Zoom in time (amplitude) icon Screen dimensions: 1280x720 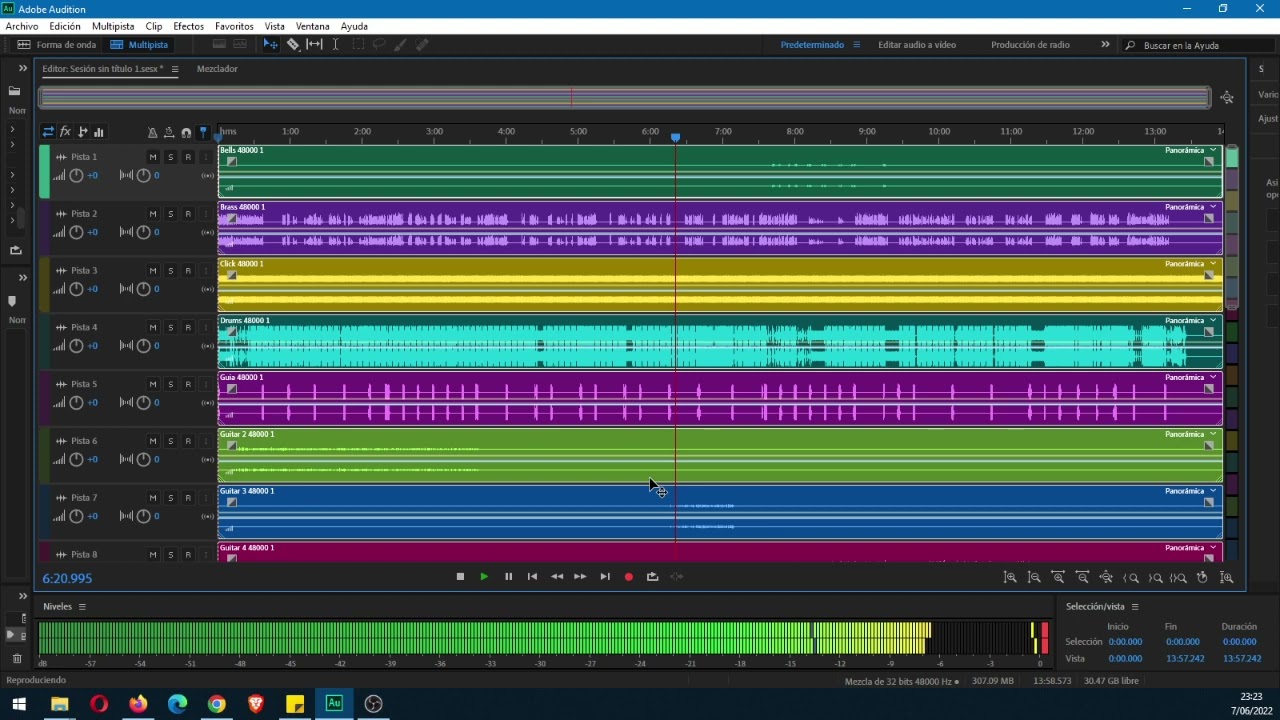pos(1010,578)
